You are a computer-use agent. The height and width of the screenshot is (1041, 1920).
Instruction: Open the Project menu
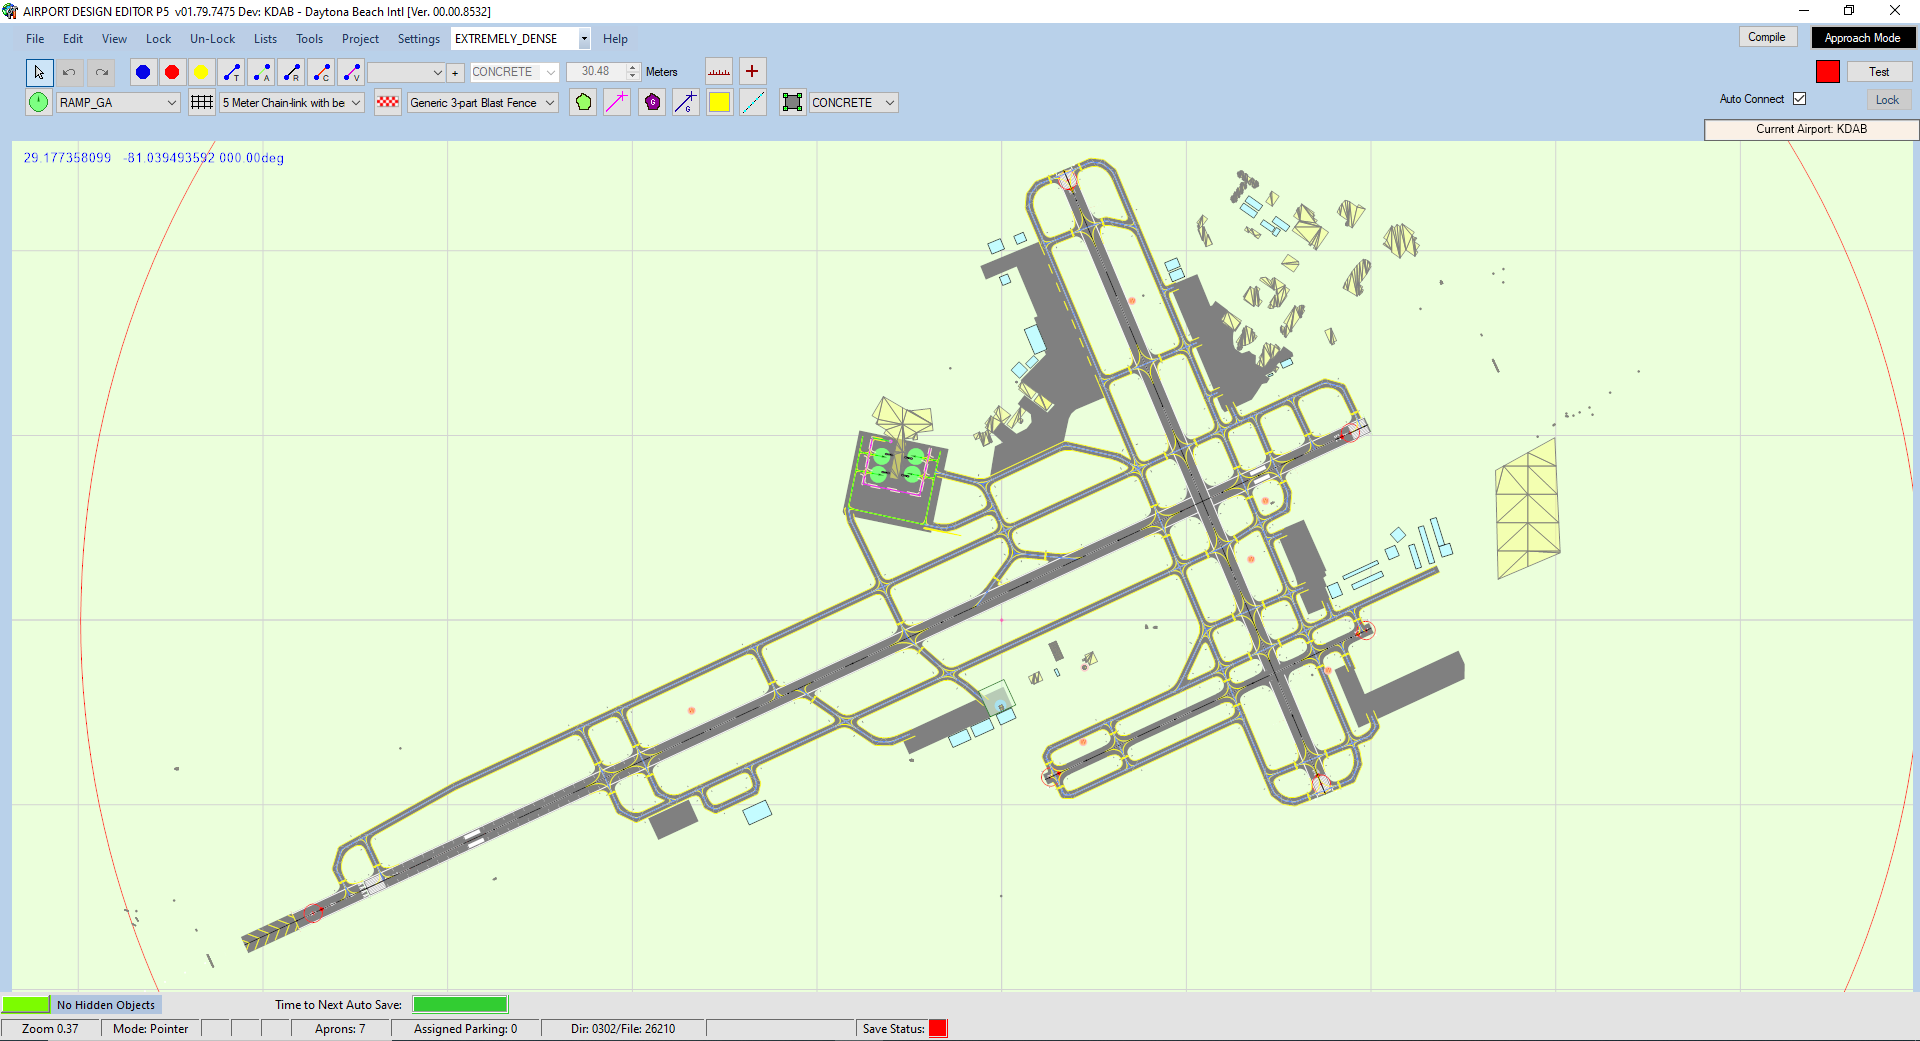tap(360, 39)
